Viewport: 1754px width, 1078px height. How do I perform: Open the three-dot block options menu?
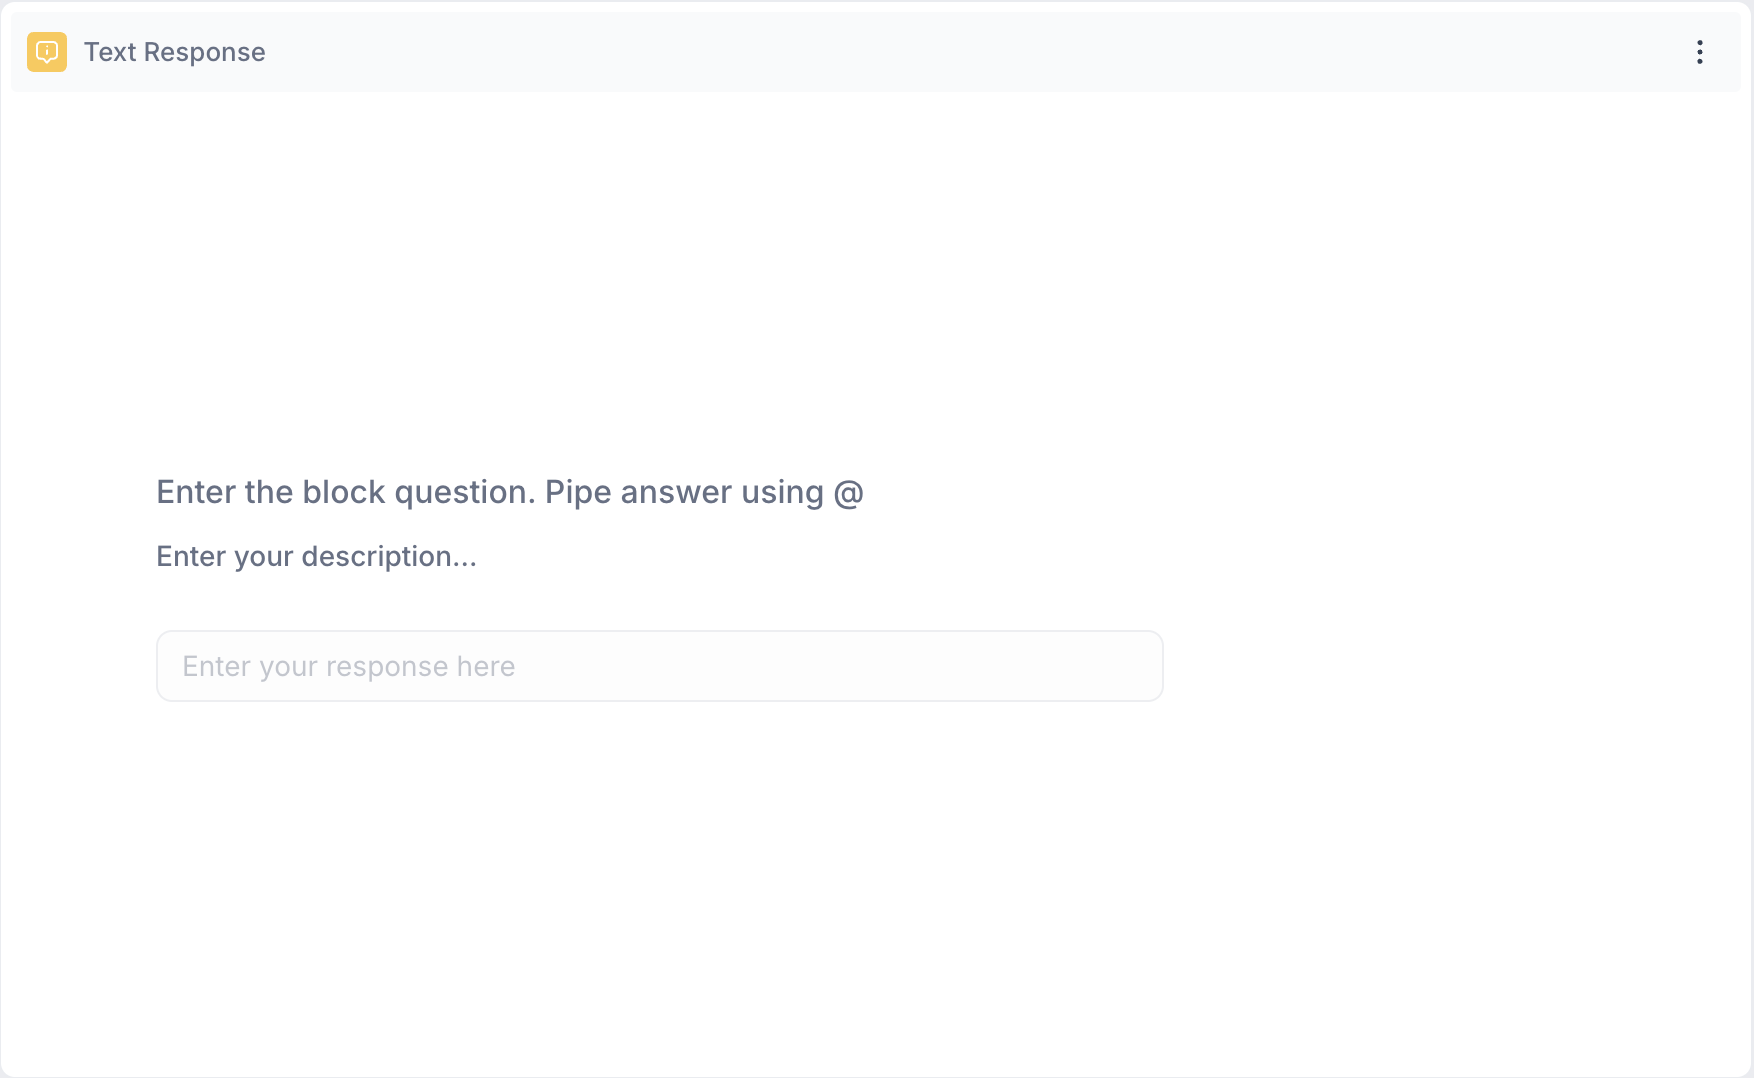(x=1699, y=52)
